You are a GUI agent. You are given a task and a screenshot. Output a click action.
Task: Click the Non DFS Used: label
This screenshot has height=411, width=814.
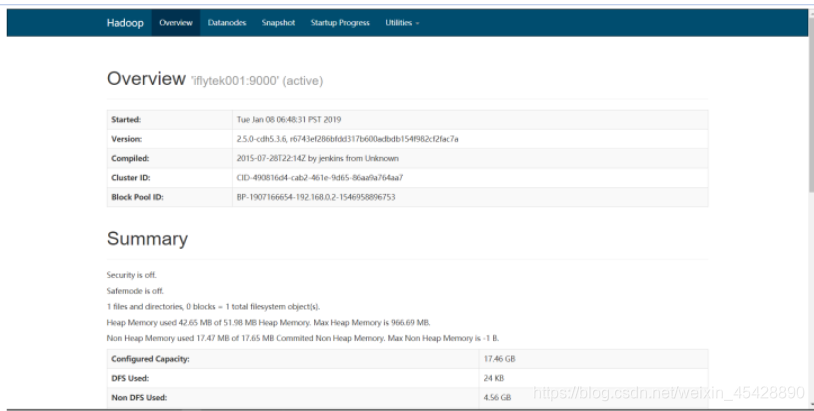click(139, 398)
